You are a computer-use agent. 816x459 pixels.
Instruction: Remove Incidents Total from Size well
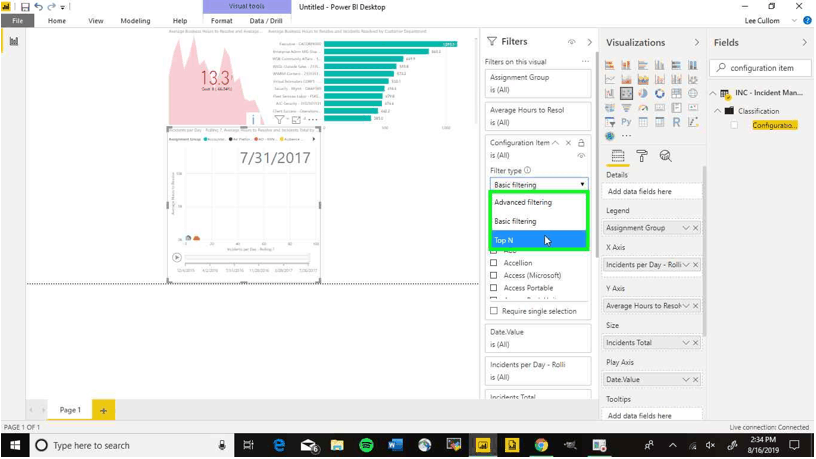696,343
